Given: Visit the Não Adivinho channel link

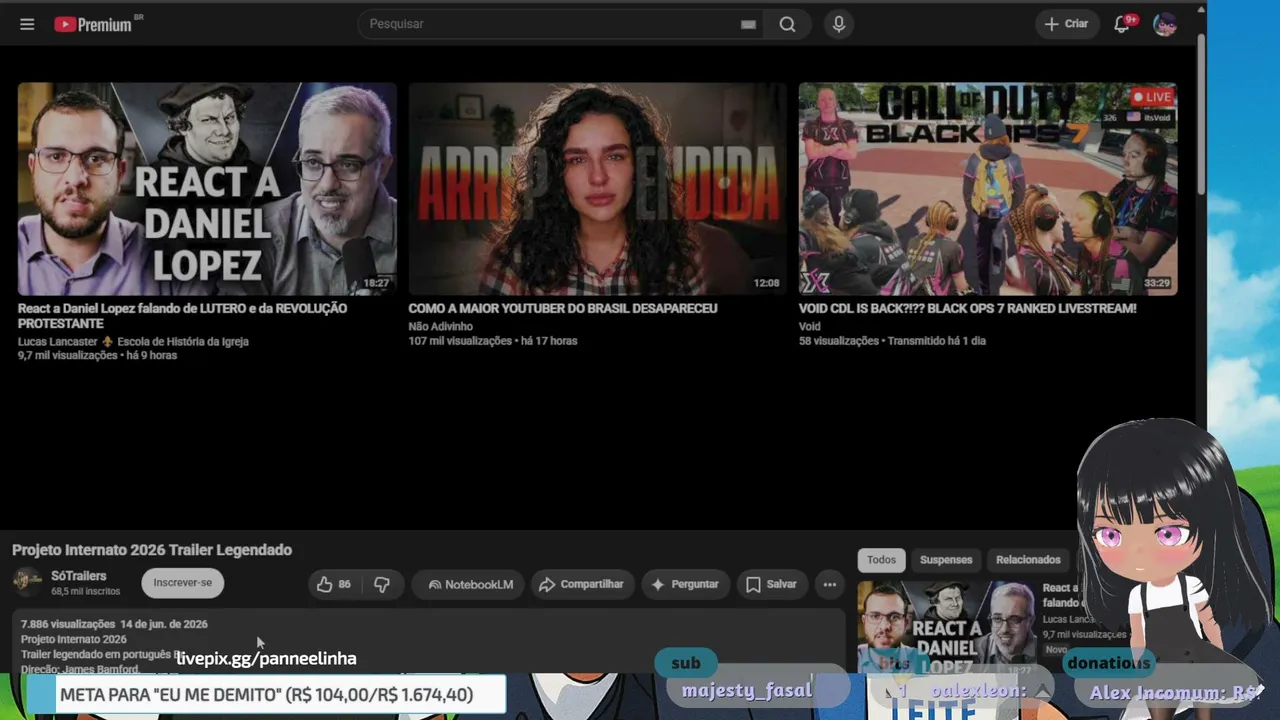Looking at the screenshot, I should tap(440, 326).
